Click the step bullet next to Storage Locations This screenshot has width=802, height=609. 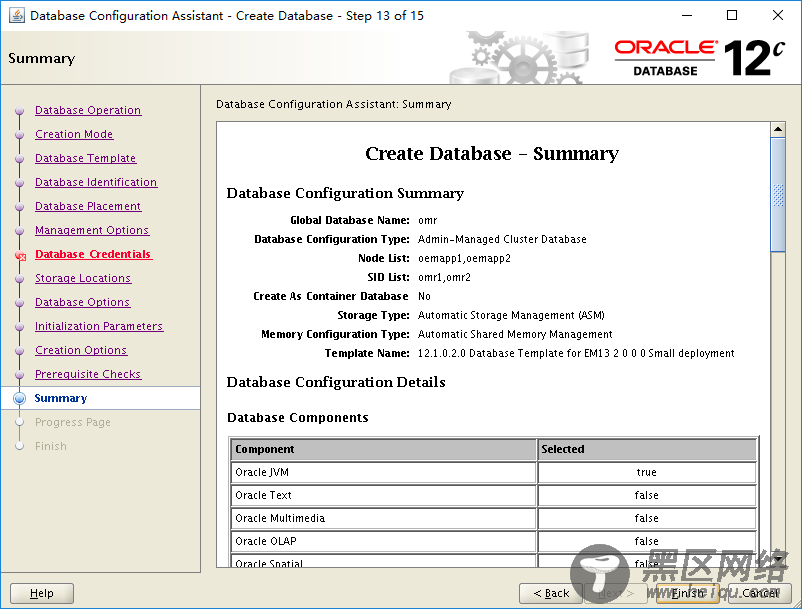point(19,279)
